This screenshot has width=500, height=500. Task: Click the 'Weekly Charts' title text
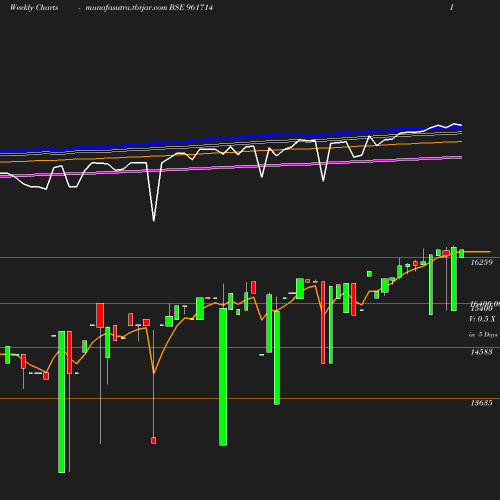pyautogui.click(x=34, y=7)
